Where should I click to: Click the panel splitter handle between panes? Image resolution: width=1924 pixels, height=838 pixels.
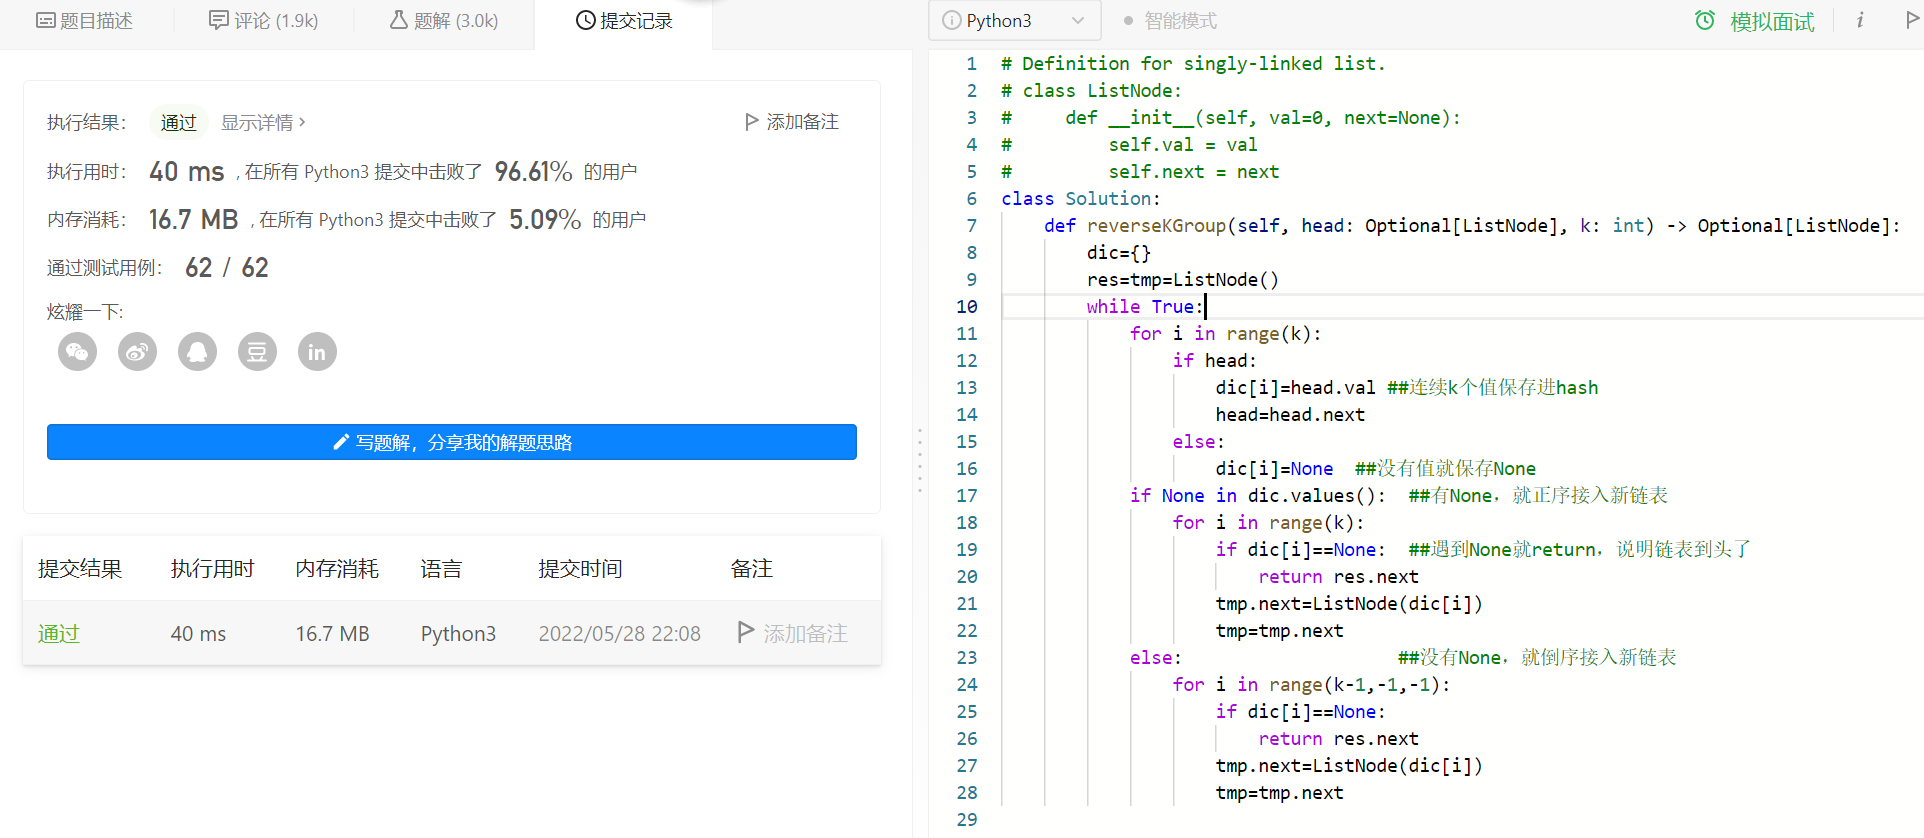[920, 460]
